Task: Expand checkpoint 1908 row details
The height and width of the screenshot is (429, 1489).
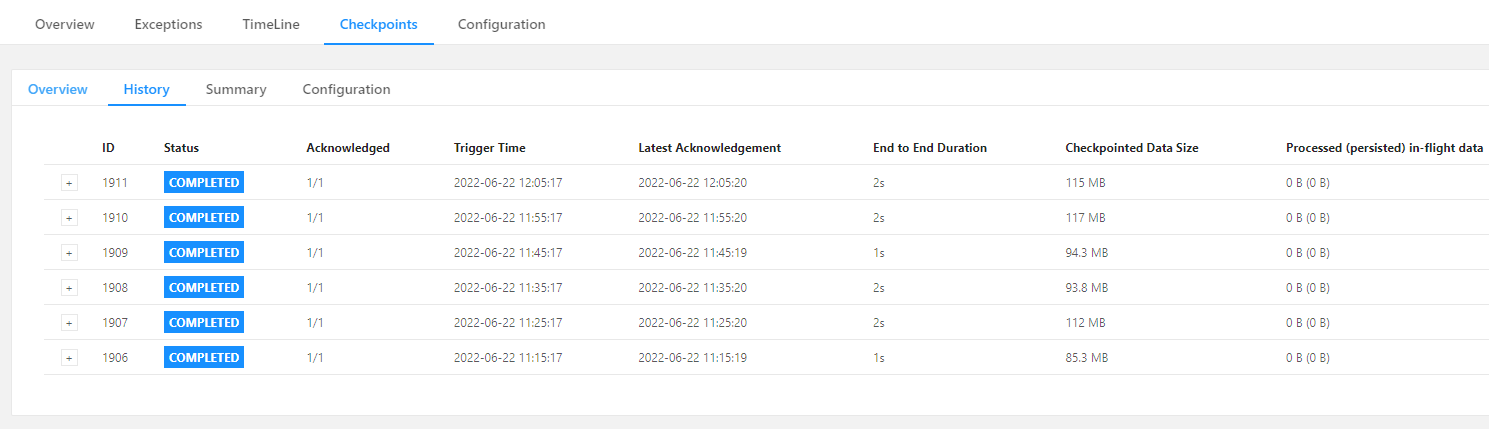Action: (x=70, y=288)
